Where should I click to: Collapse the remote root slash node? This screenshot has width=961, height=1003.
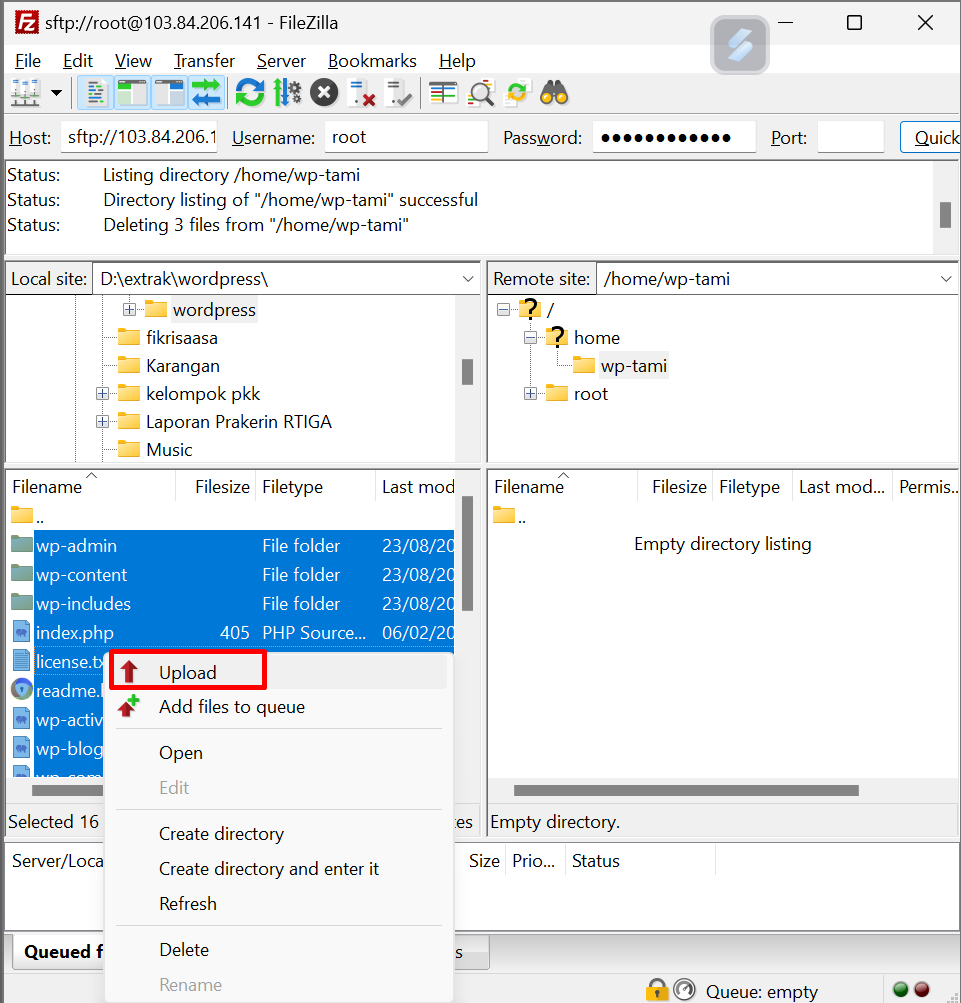(x=504, y=310)
